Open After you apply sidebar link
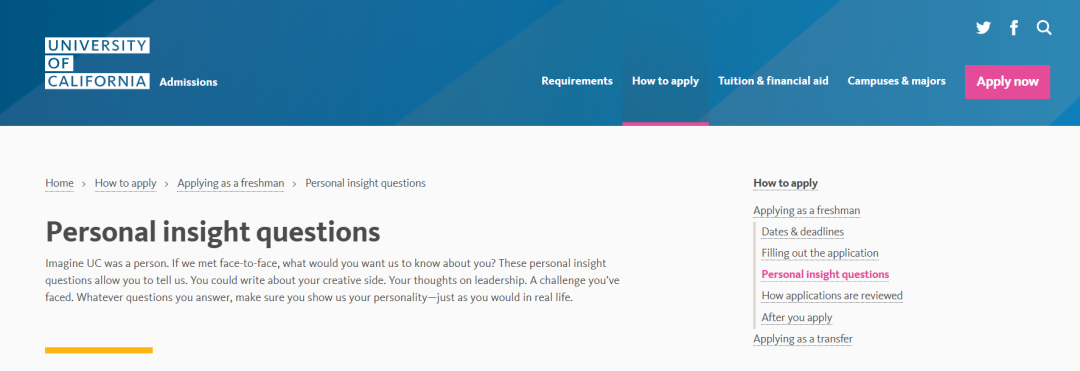The width and height of the screenshot is (1080, 371). click(x=796, y=318)
